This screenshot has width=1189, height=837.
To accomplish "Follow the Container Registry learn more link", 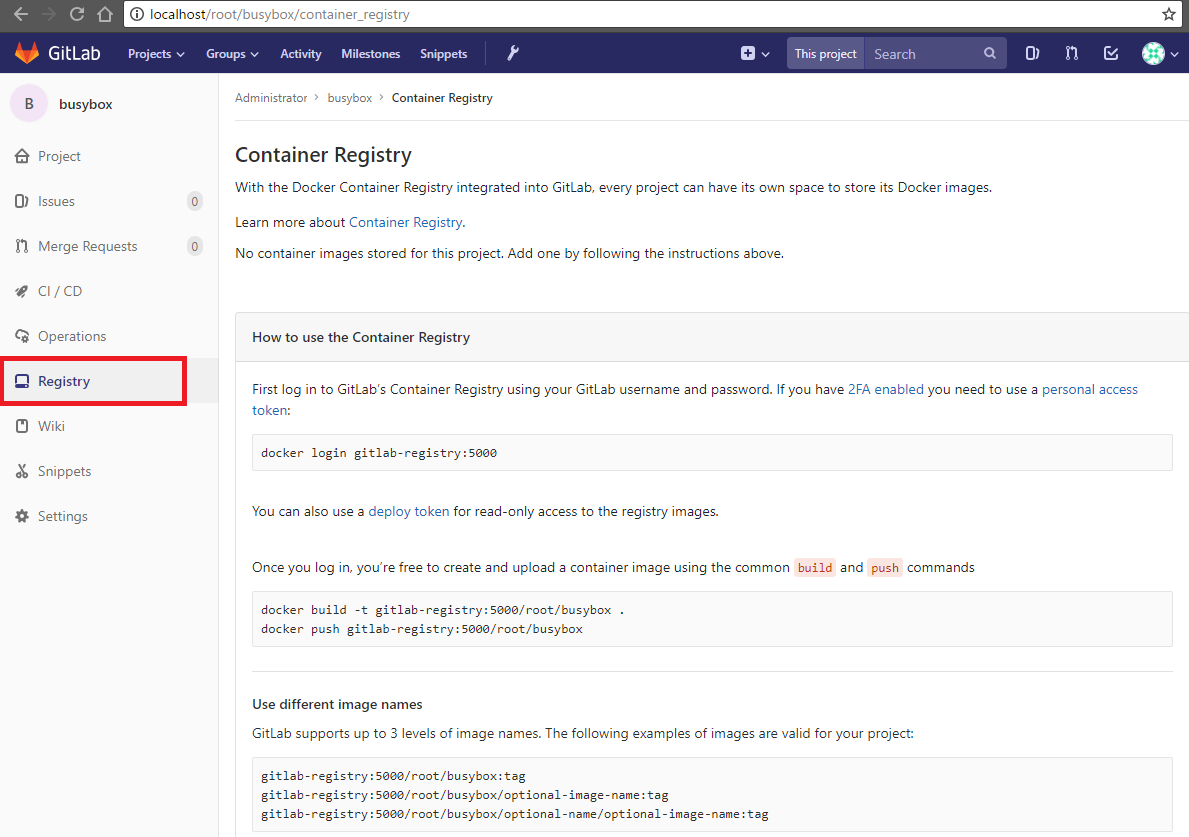I will tap(405, 221).
